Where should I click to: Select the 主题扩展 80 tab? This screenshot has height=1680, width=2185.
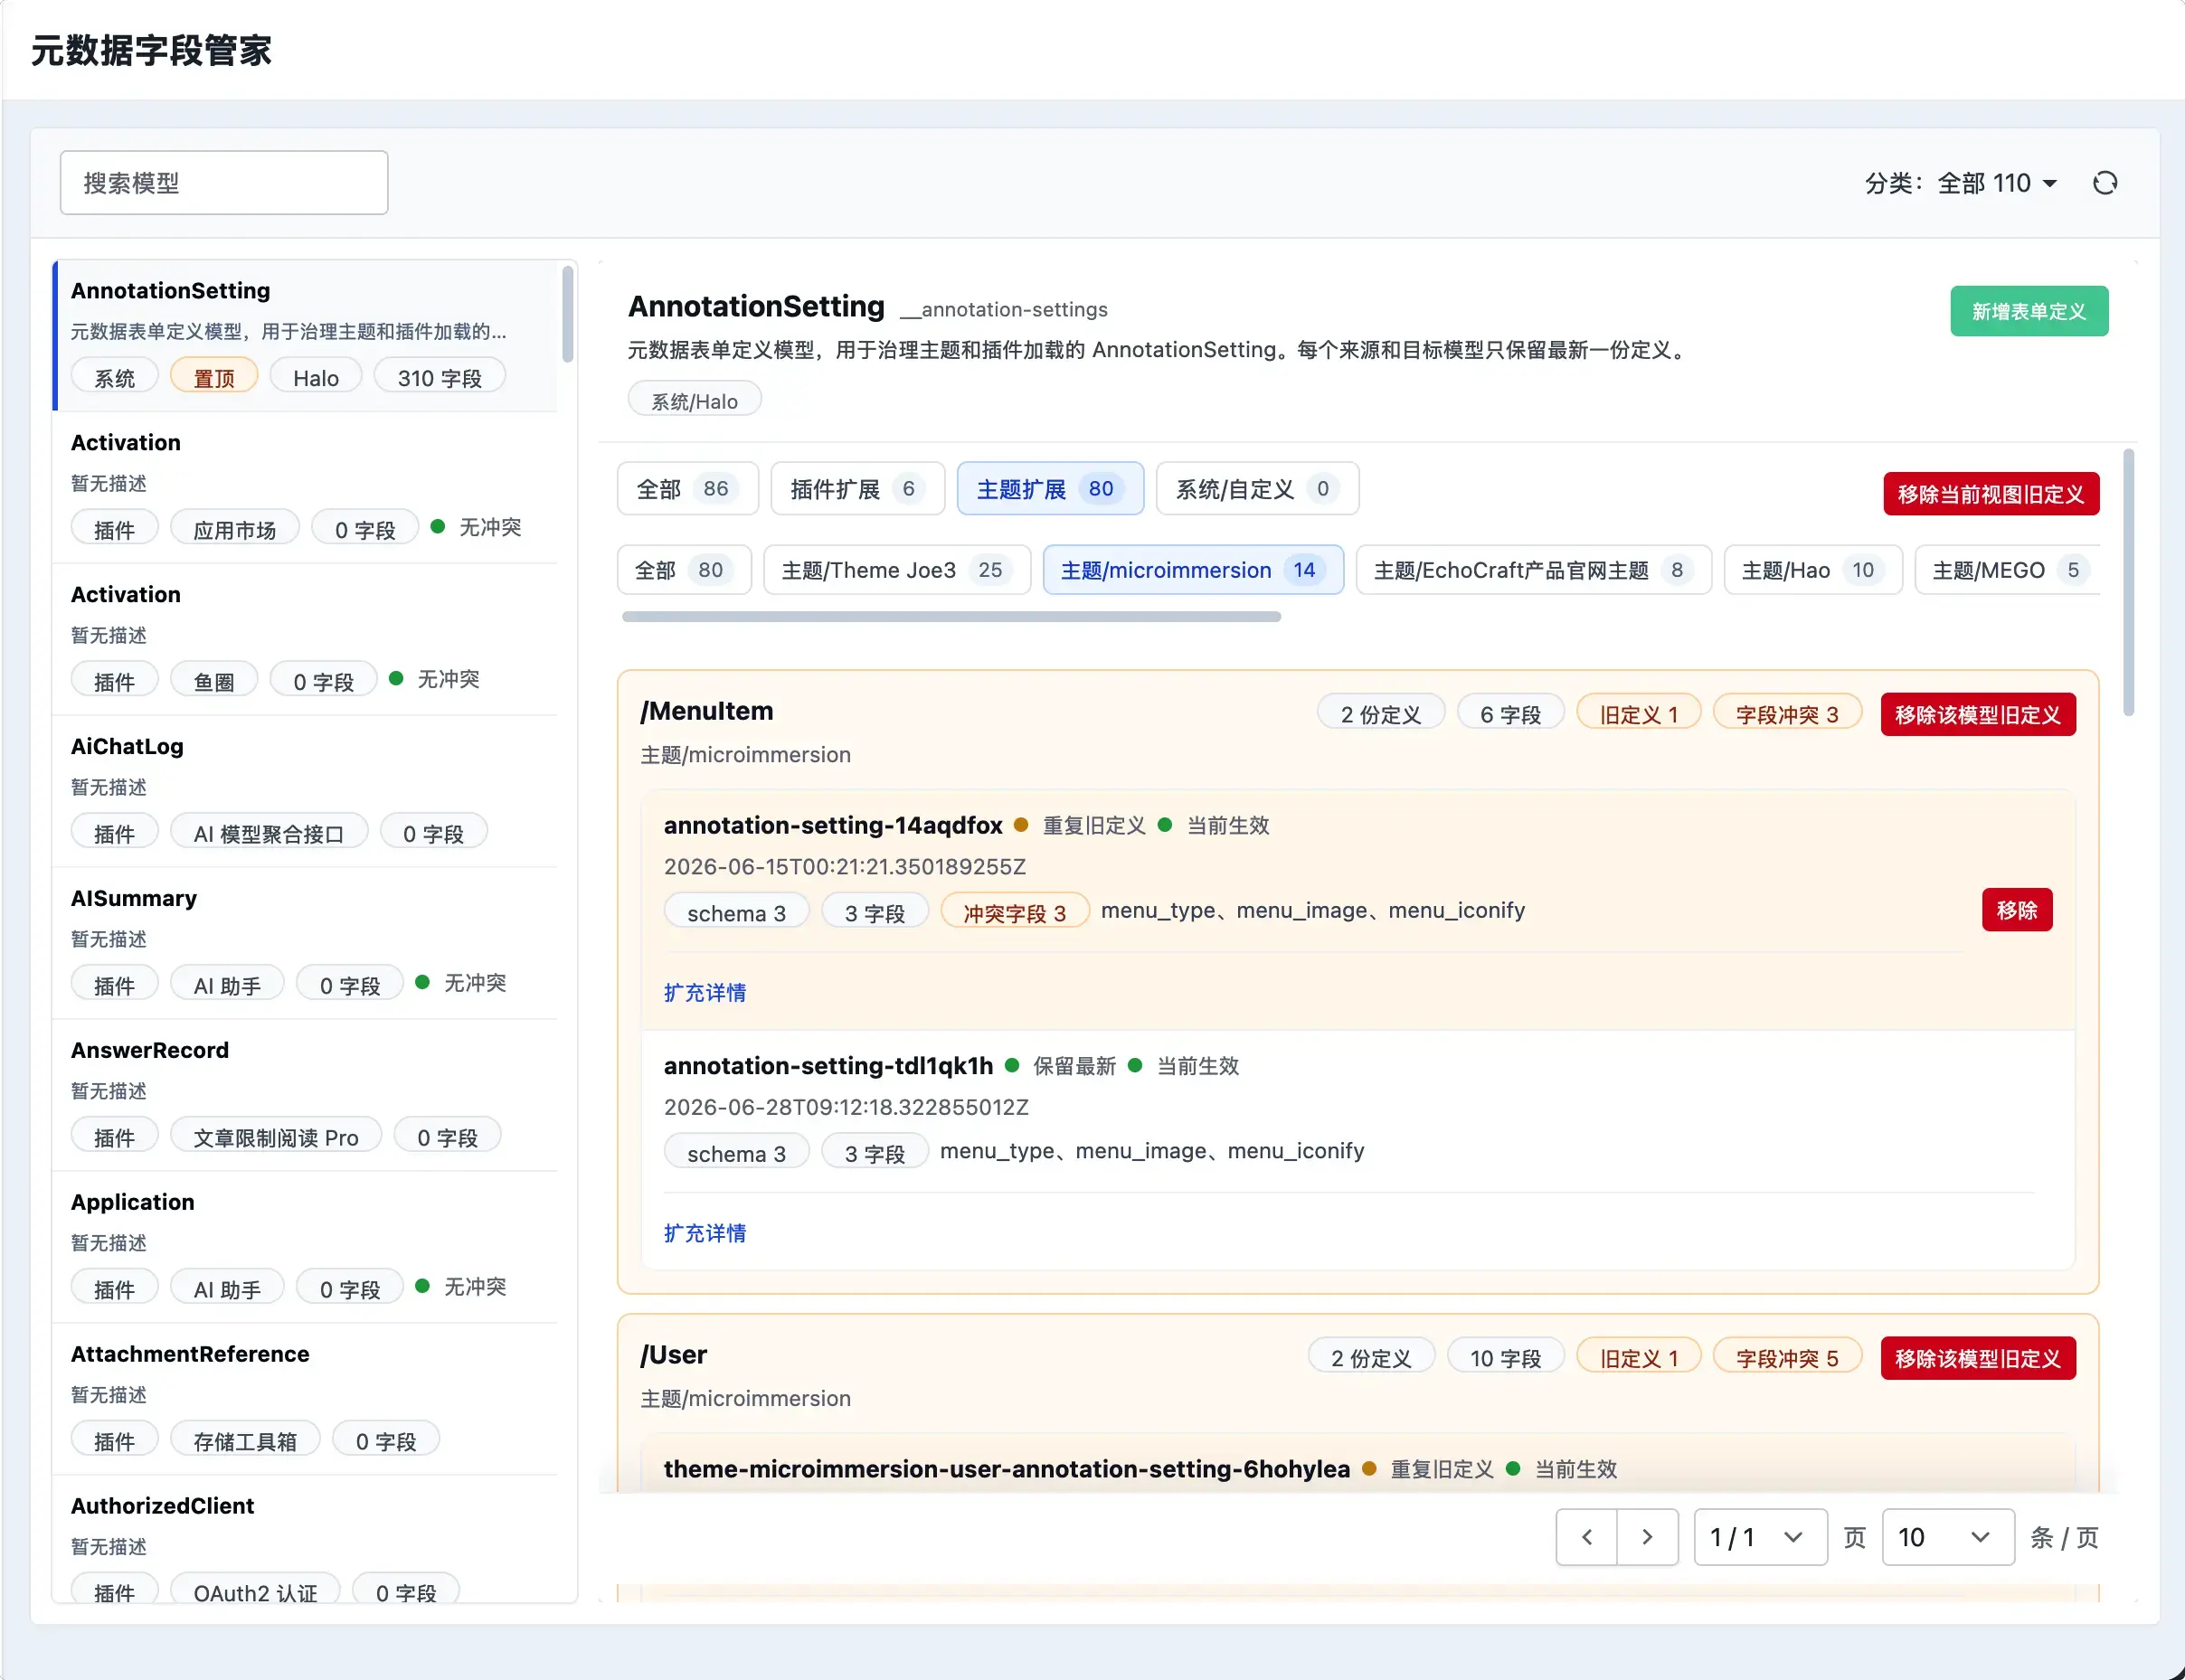(1050, 488)
